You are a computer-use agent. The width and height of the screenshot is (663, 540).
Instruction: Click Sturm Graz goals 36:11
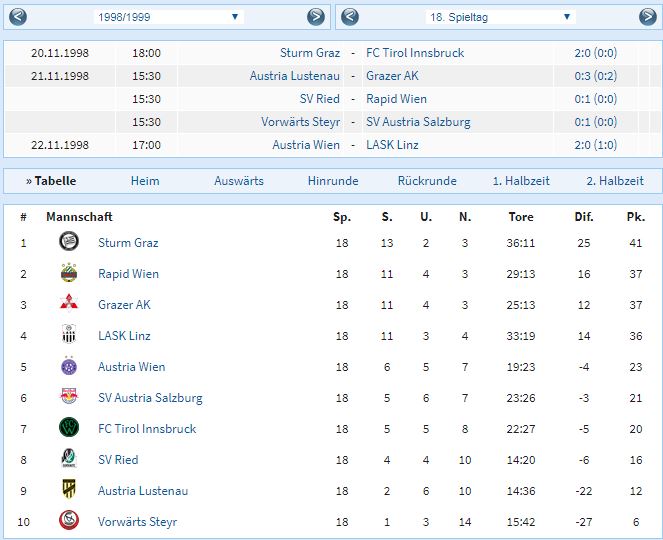(x=521, y=243)
